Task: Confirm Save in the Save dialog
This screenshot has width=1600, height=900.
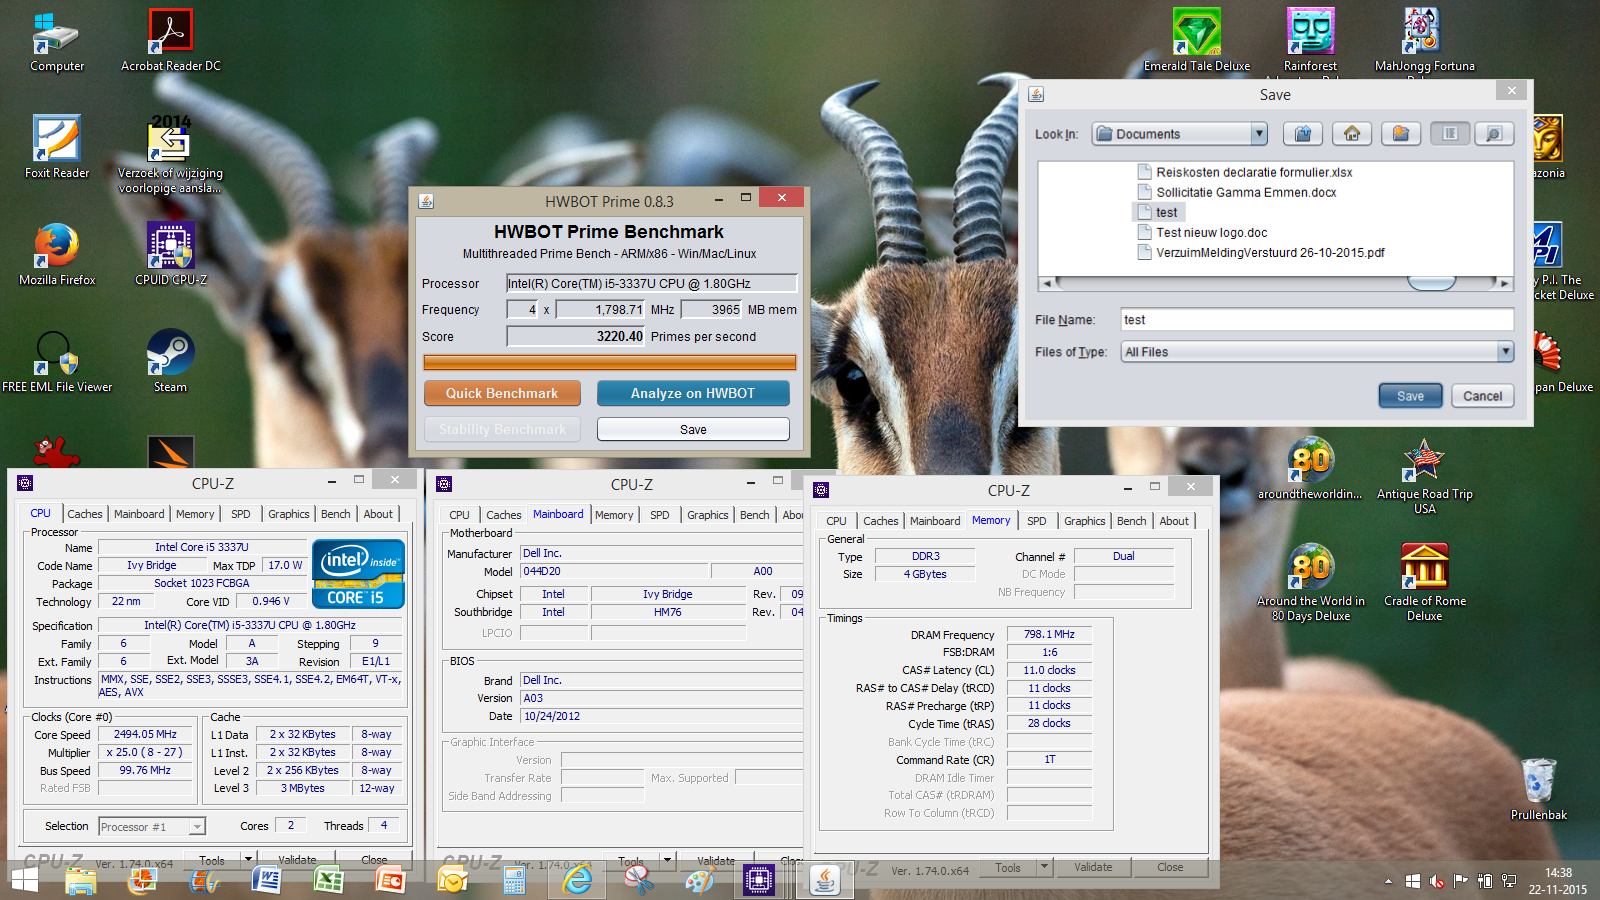Action: click(1410, 396)
